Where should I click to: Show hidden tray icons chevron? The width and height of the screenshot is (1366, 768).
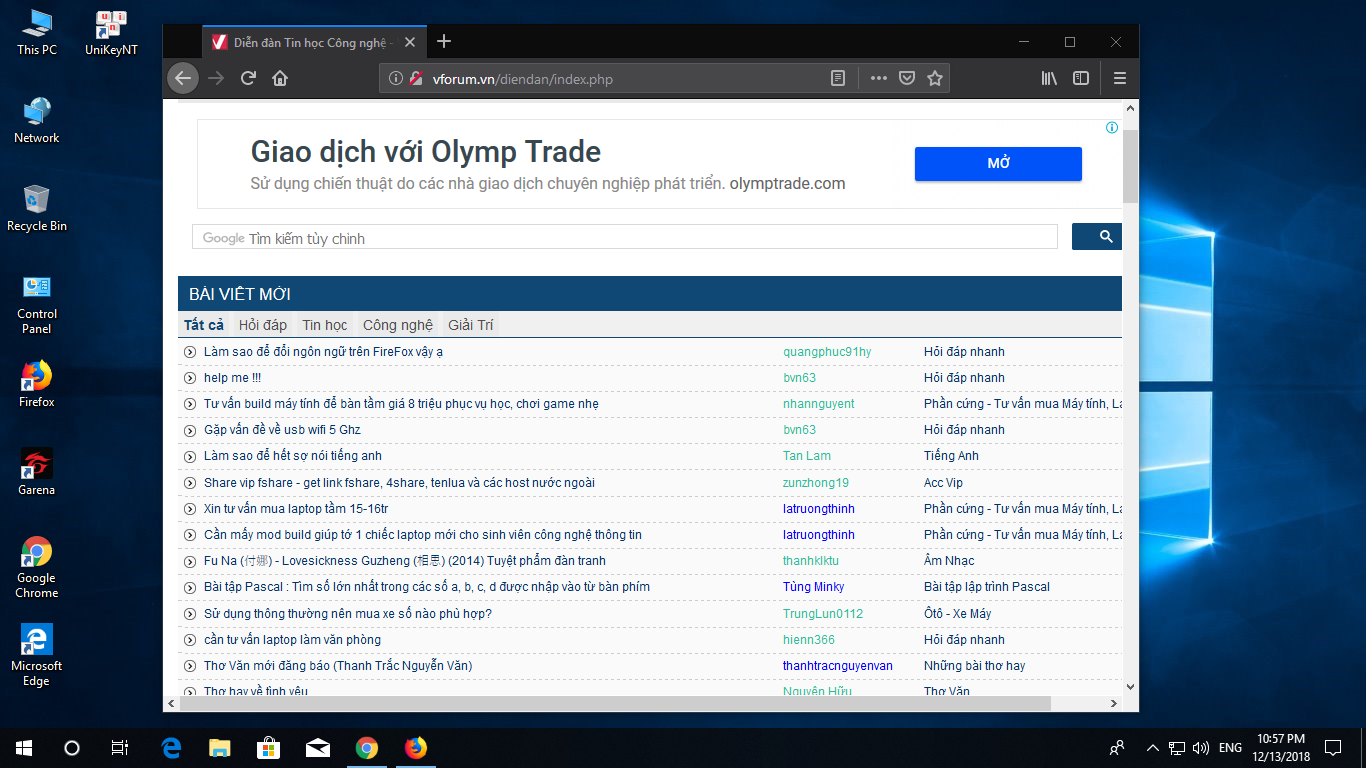click(1152, 747)
